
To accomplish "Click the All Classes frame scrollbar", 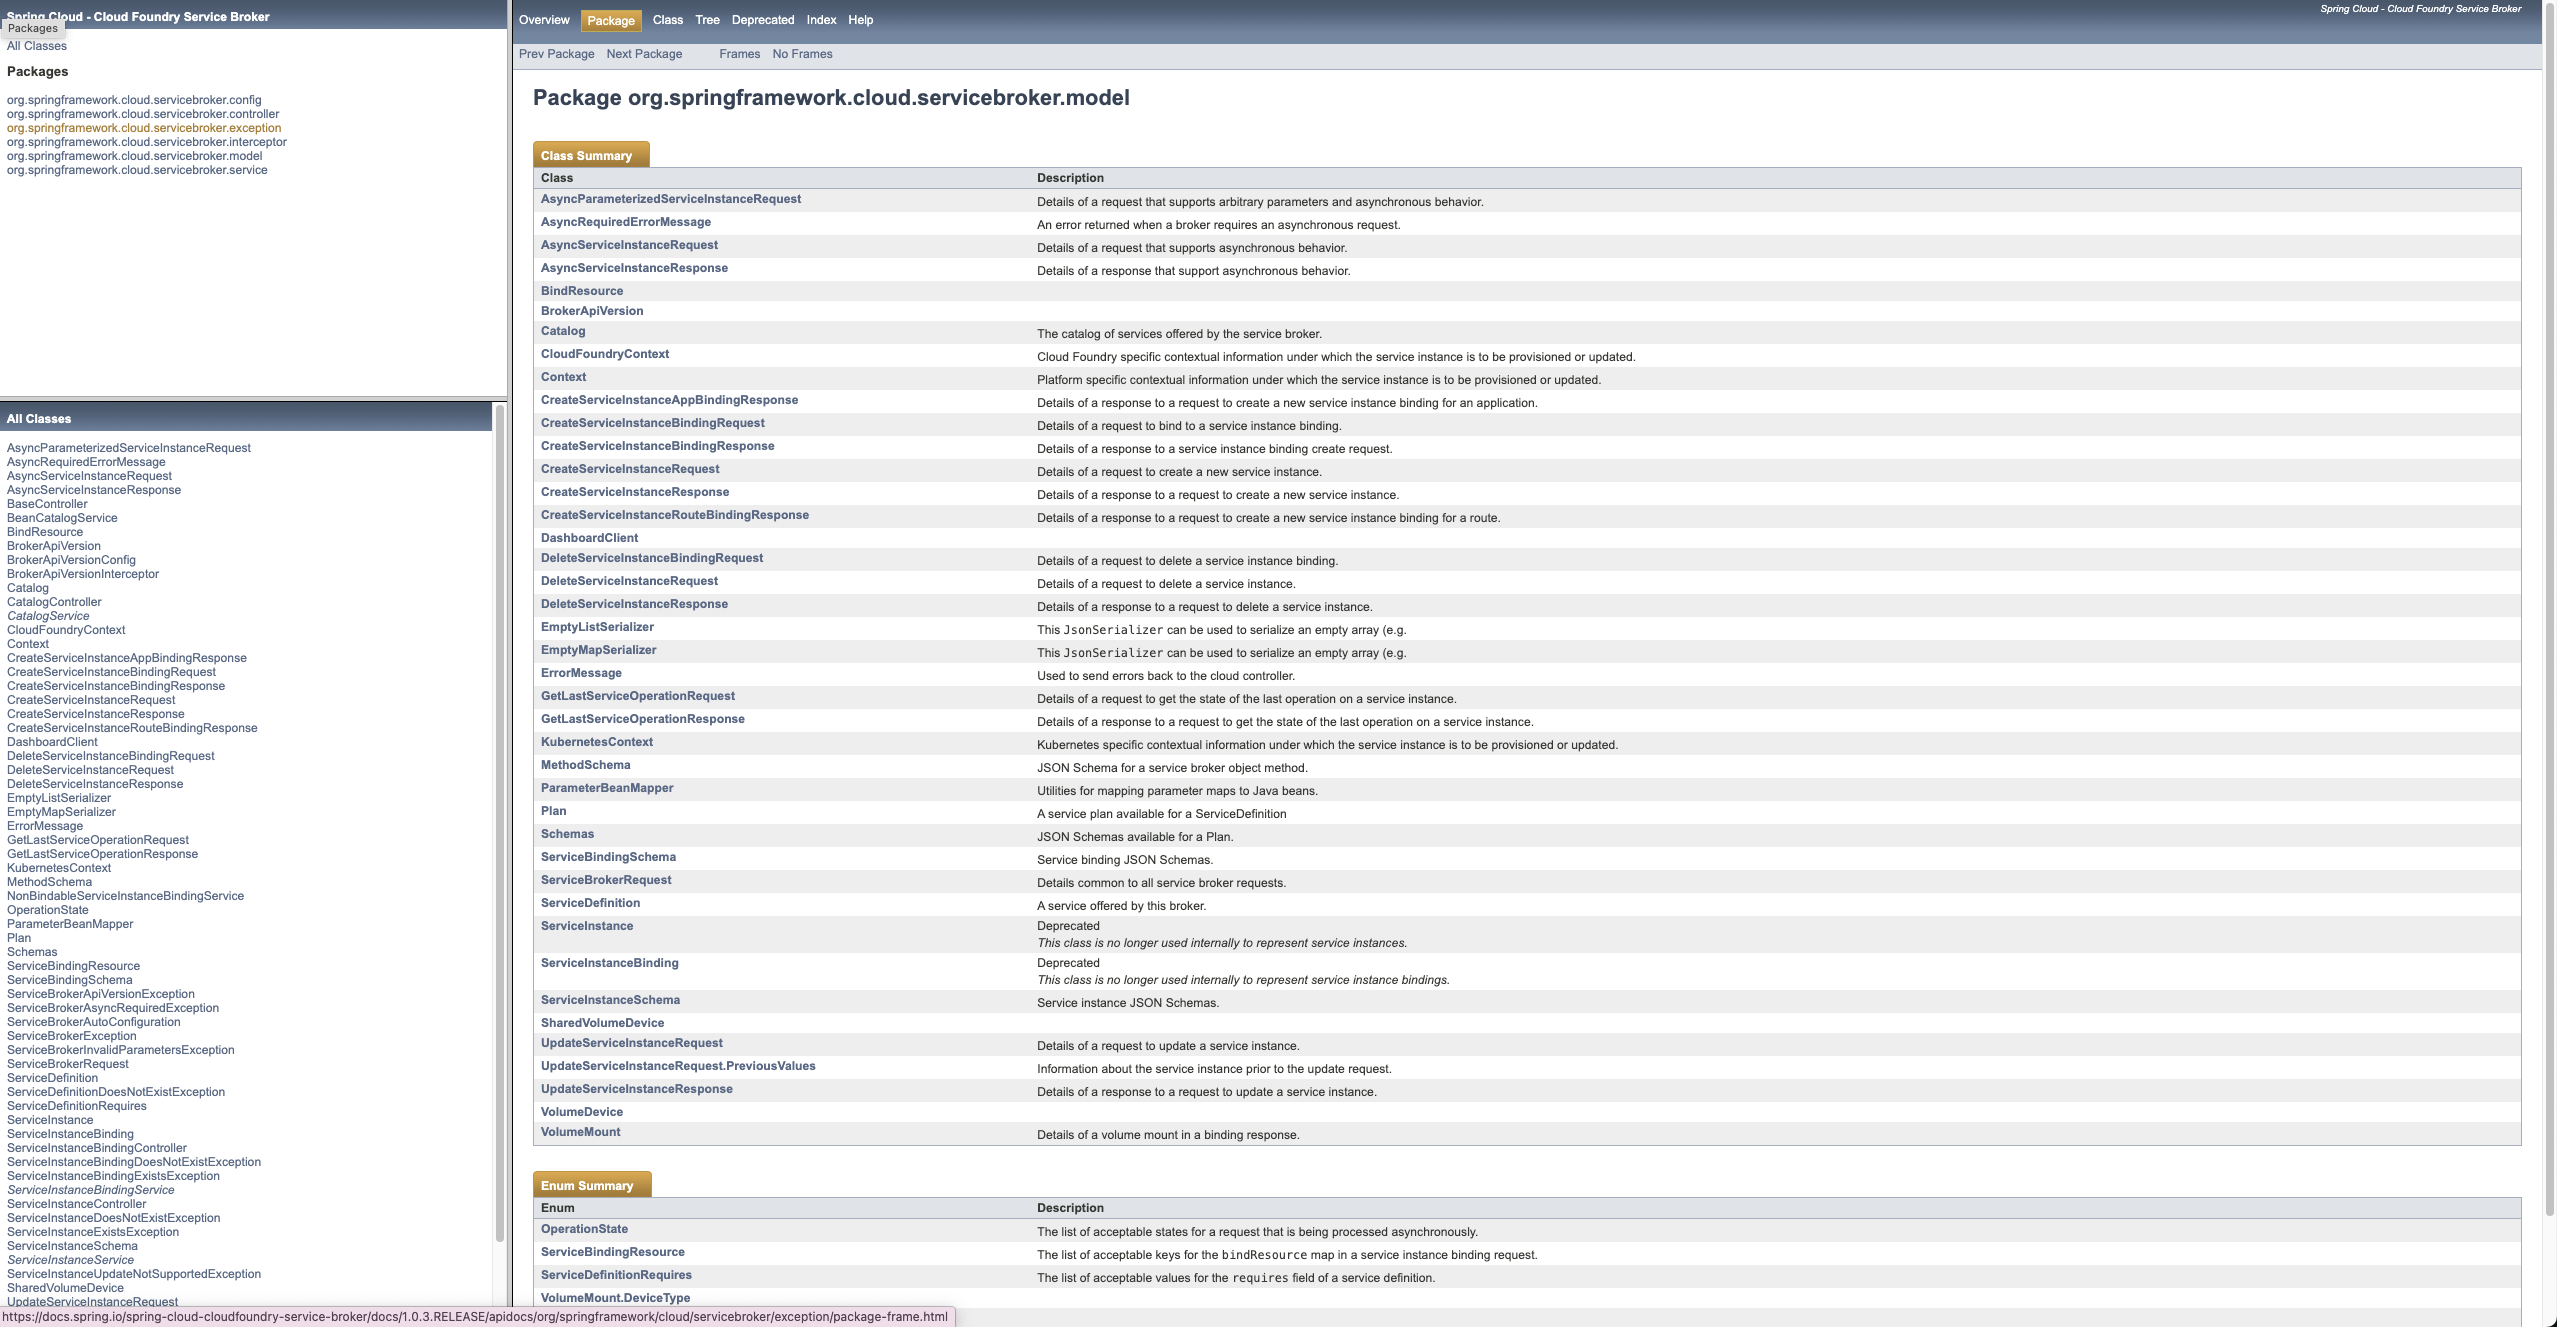I will (499, 820).
